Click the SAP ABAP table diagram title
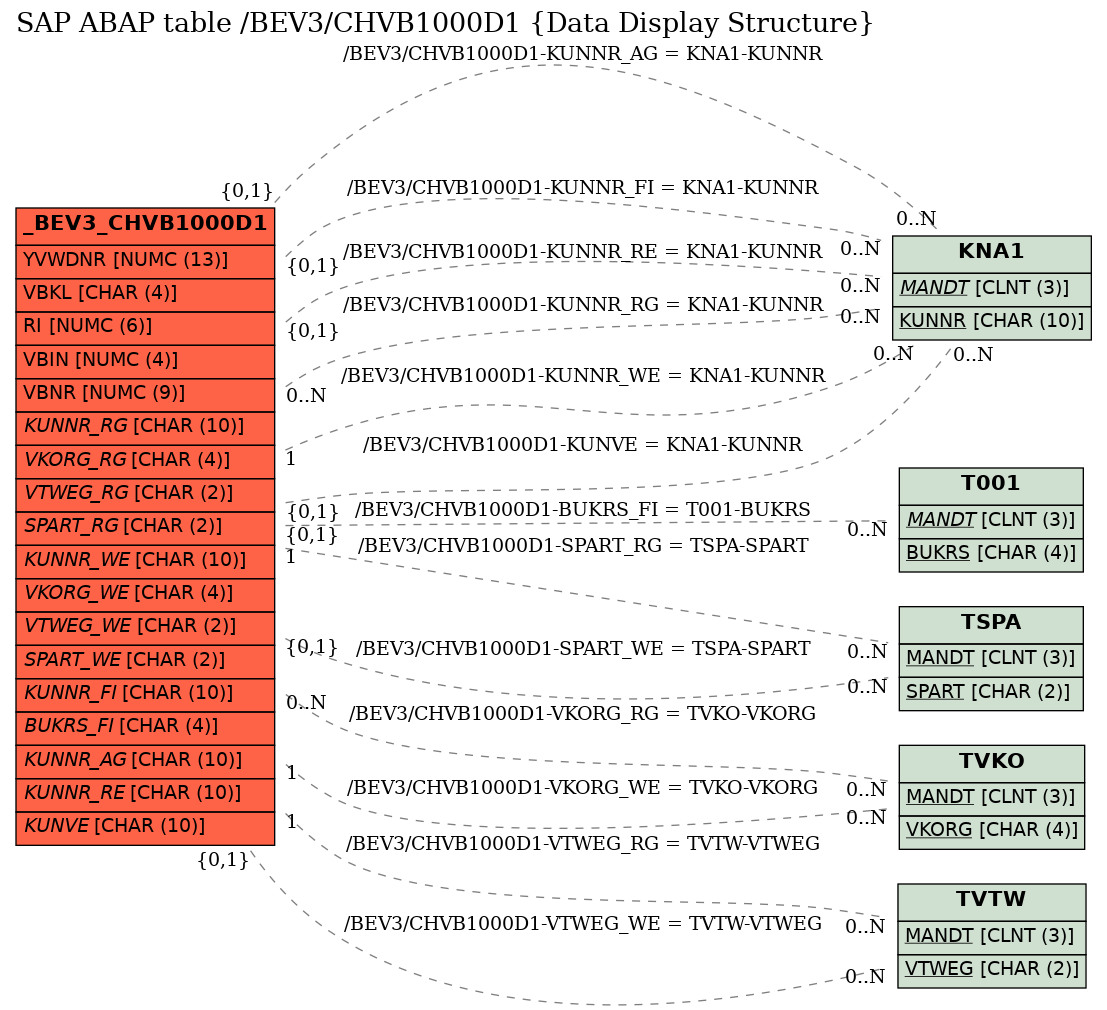 (x=445, y=23)
